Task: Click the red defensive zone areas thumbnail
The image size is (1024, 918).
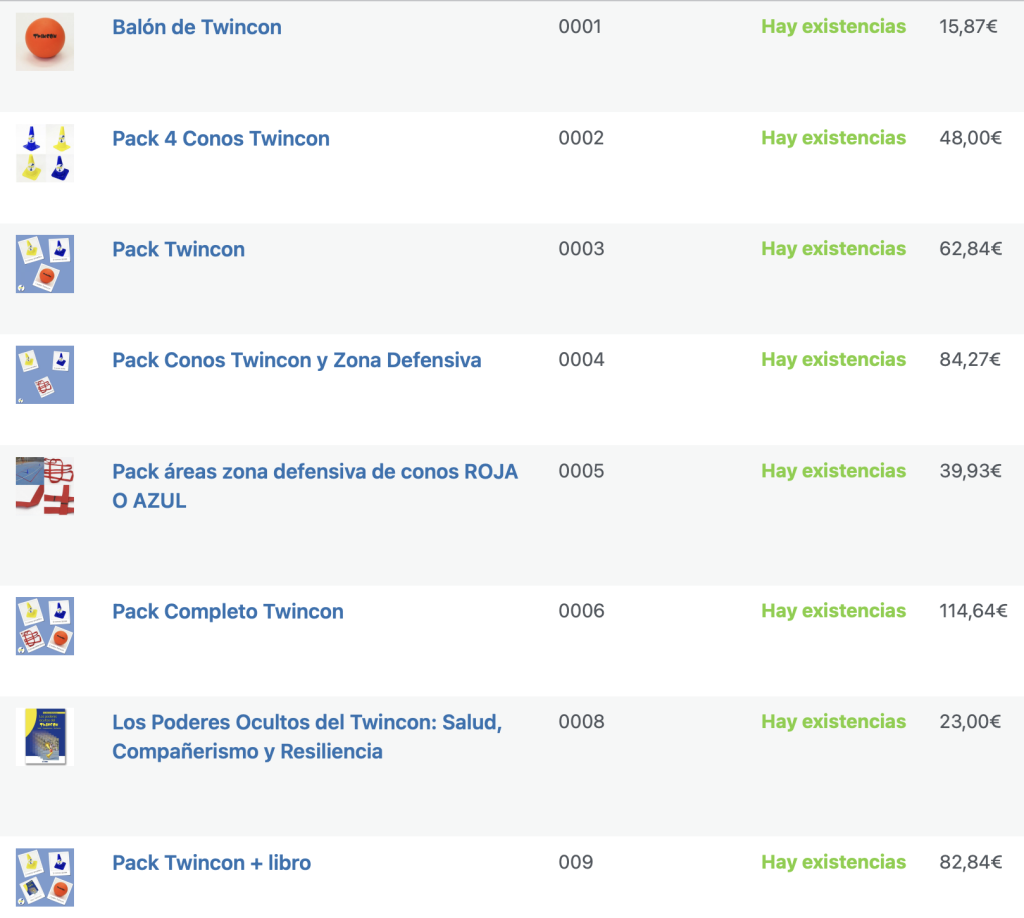Action: 44,486
